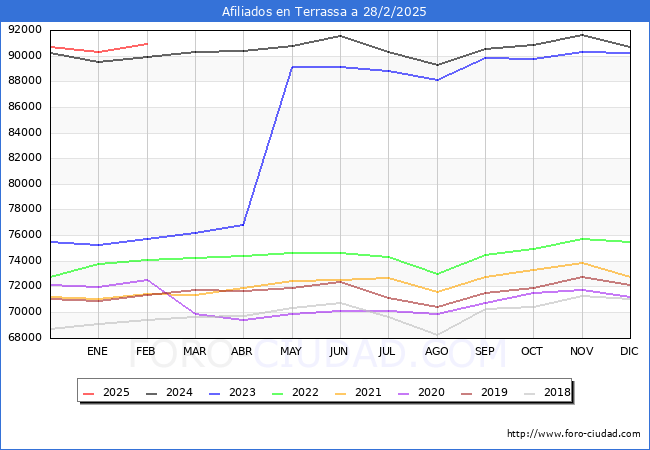Click the 74000 y-axis value

tap(25, 261)
